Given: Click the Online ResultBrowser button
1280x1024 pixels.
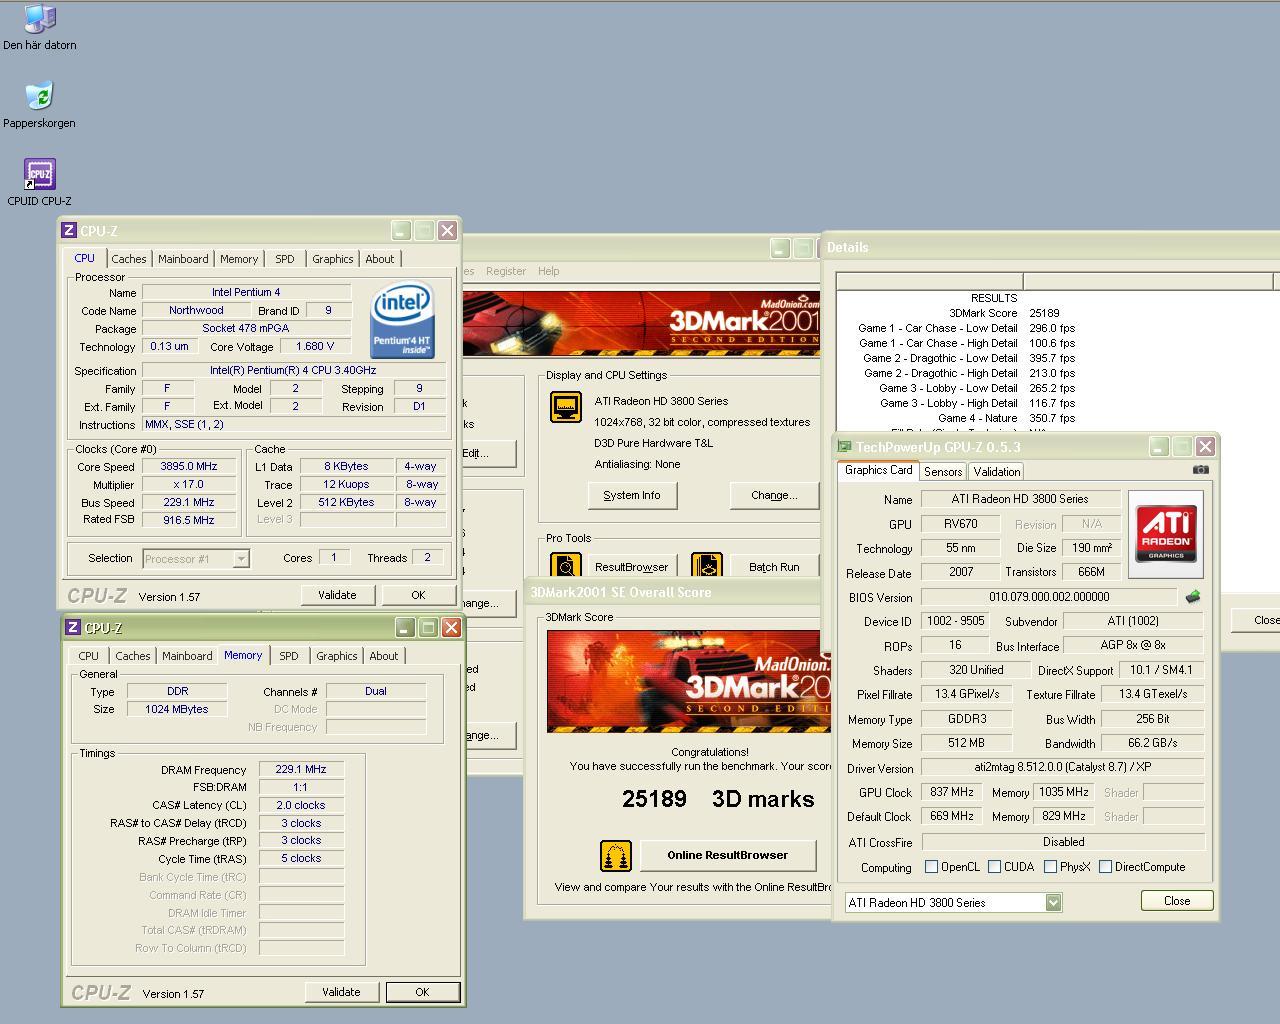Looking at the screenshot, I should (x=727, y=855).
